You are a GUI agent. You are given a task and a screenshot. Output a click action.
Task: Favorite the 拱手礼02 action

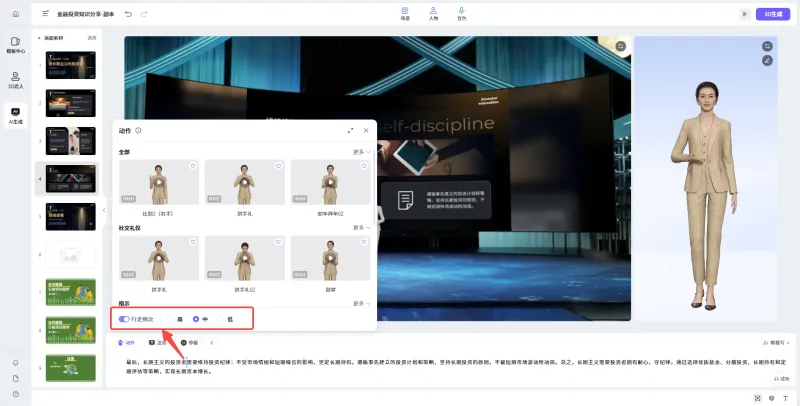tap(278, 242)
